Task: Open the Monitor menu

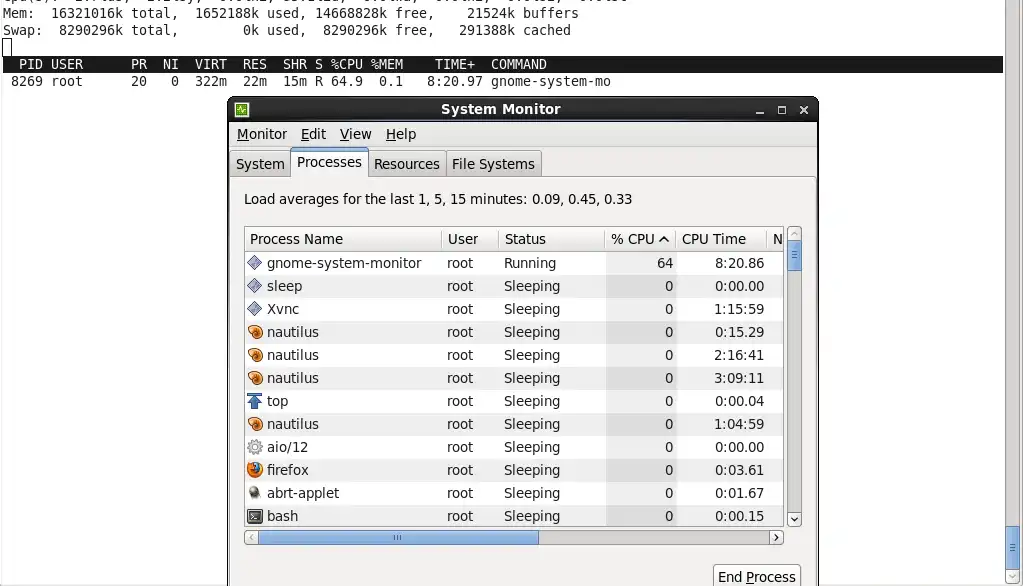Action: click(x=262, y=134)
